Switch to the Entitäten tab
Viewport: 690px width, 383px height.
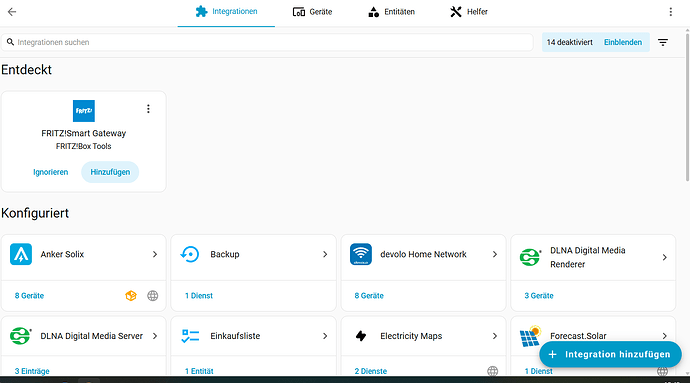click(391, 12)
